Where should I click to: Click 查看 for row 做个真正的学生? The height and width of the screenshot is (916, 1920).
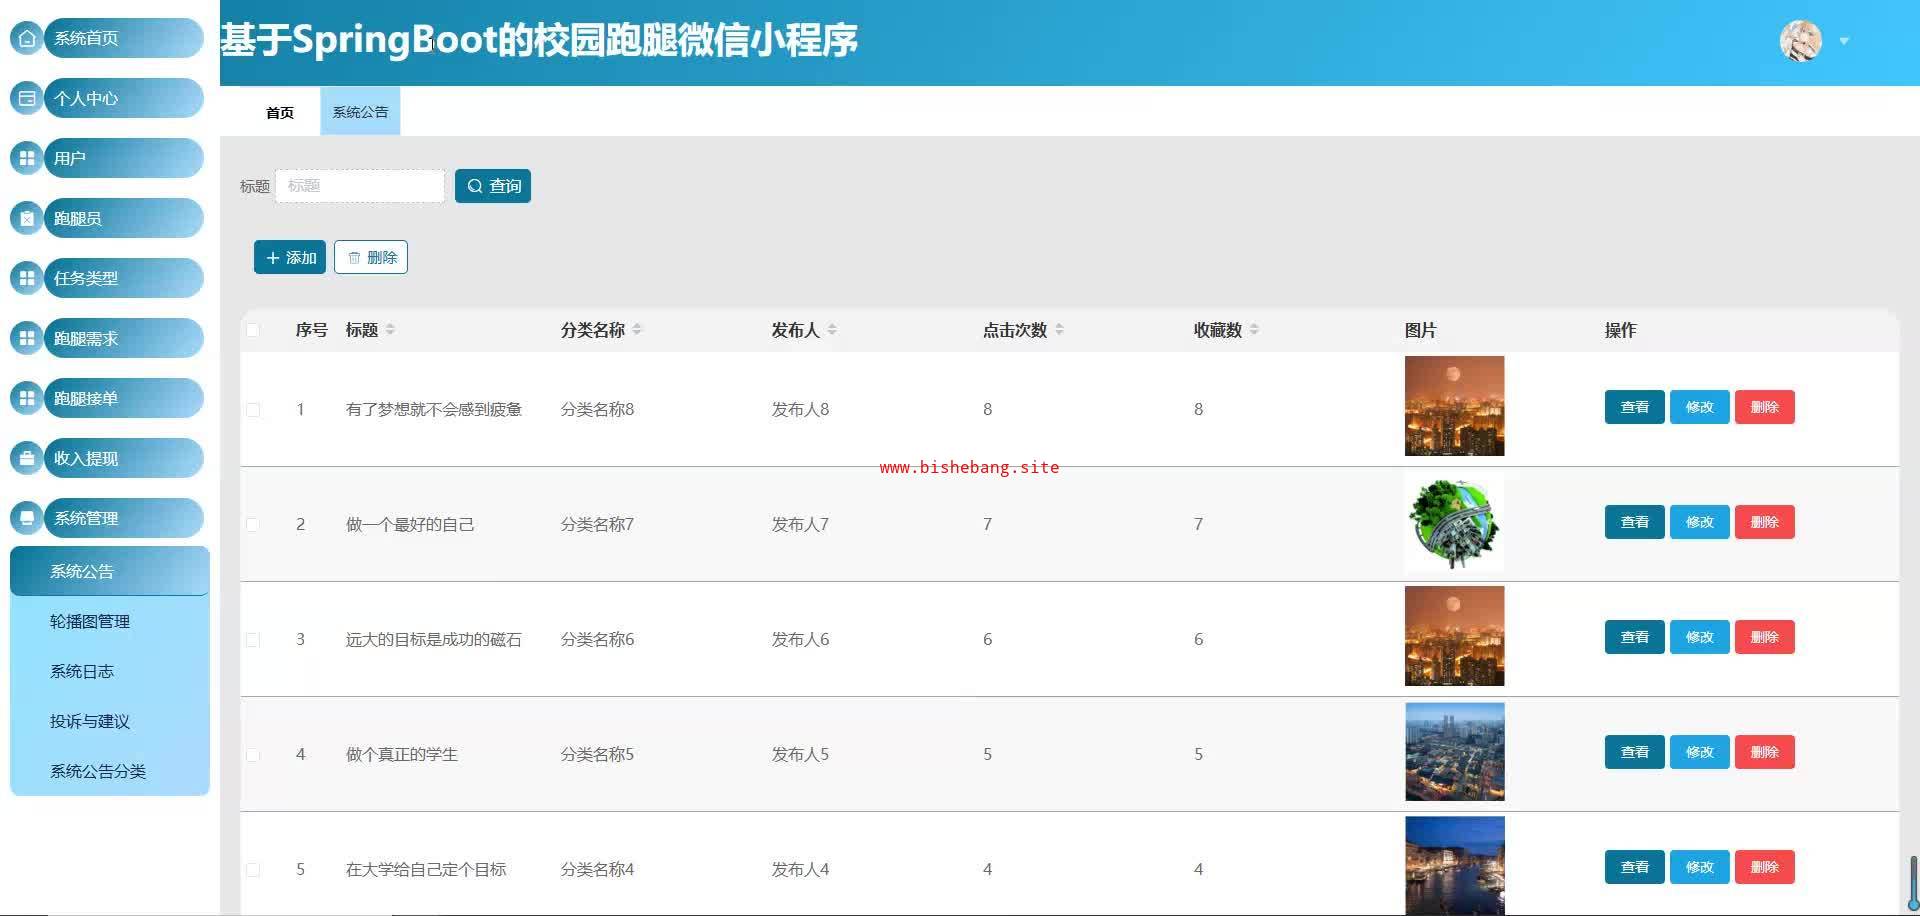(1634, 752)
